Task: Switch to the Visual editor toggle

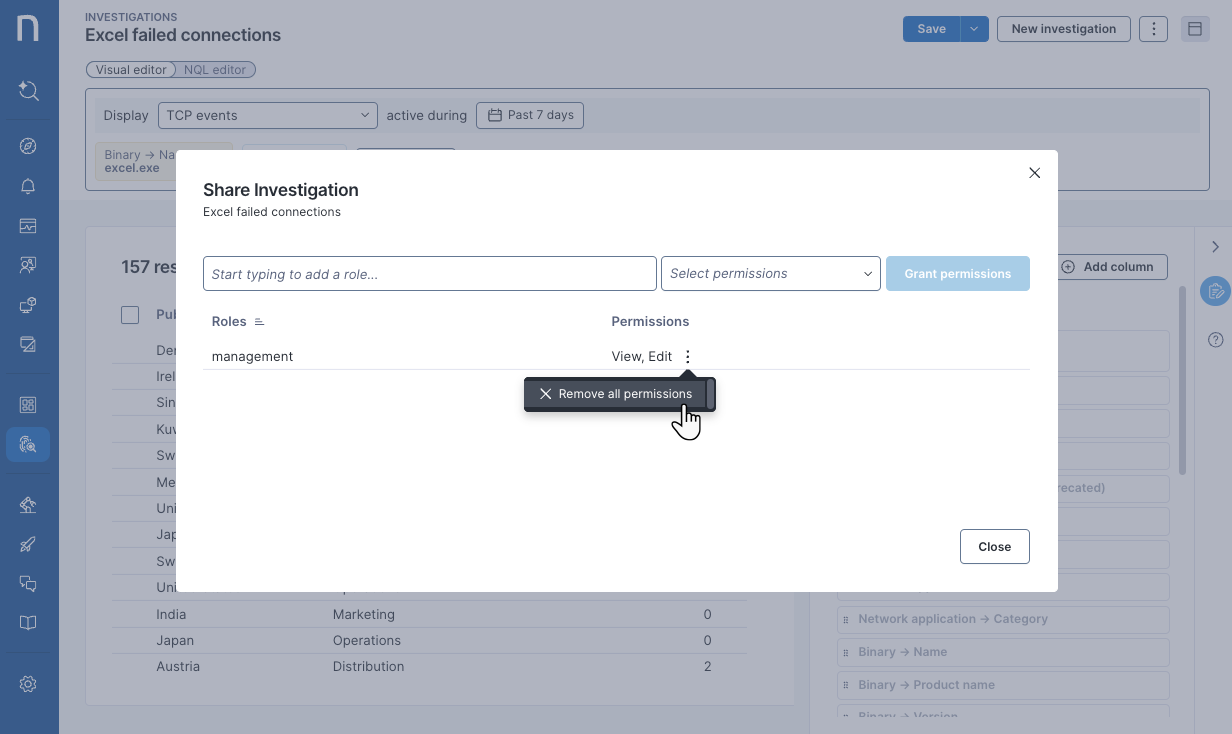Action: click(x=131, y=70)
